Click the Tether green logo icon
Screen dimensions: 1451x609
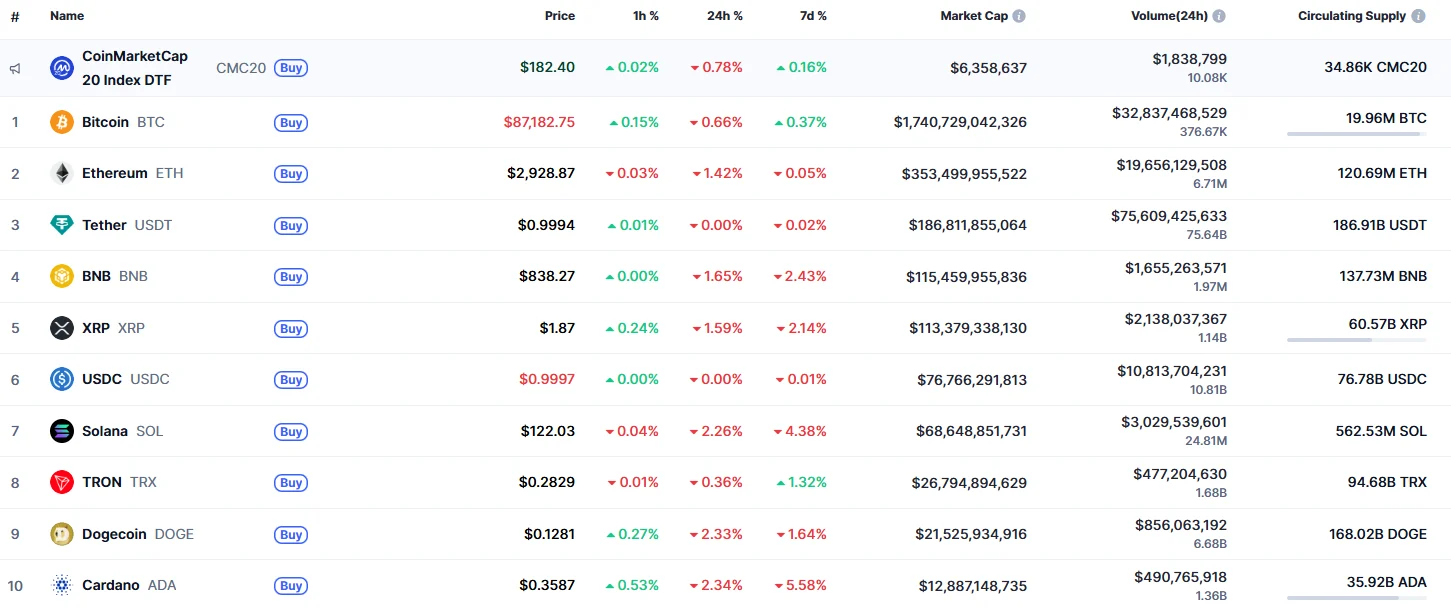62,225
